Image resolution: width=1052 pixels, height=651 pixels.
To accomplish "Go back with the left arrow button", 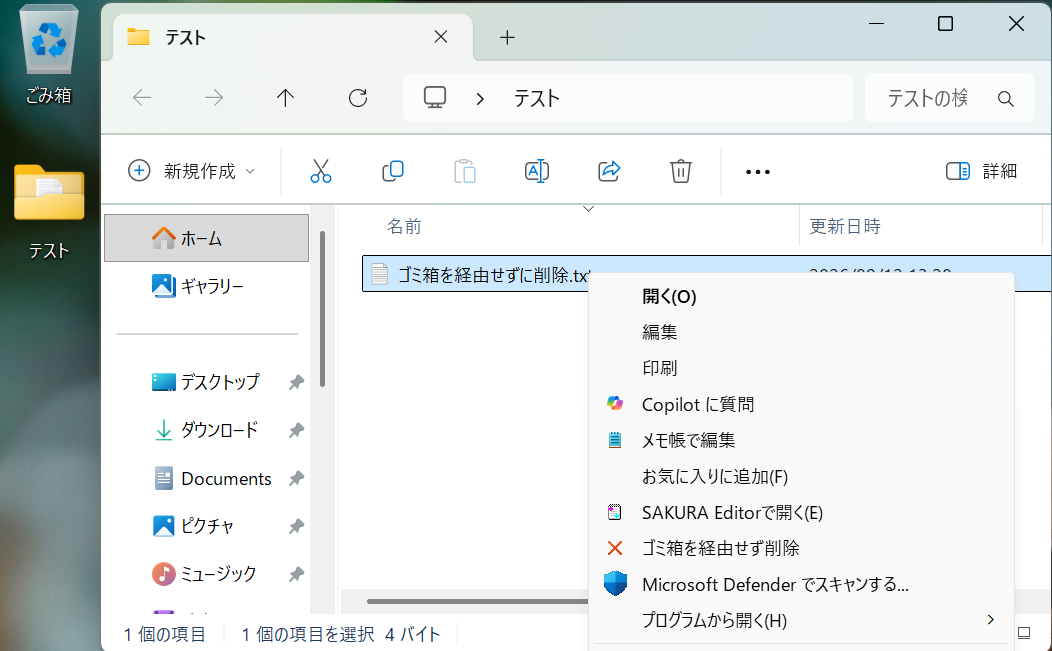I will click(x=142, y=98).
